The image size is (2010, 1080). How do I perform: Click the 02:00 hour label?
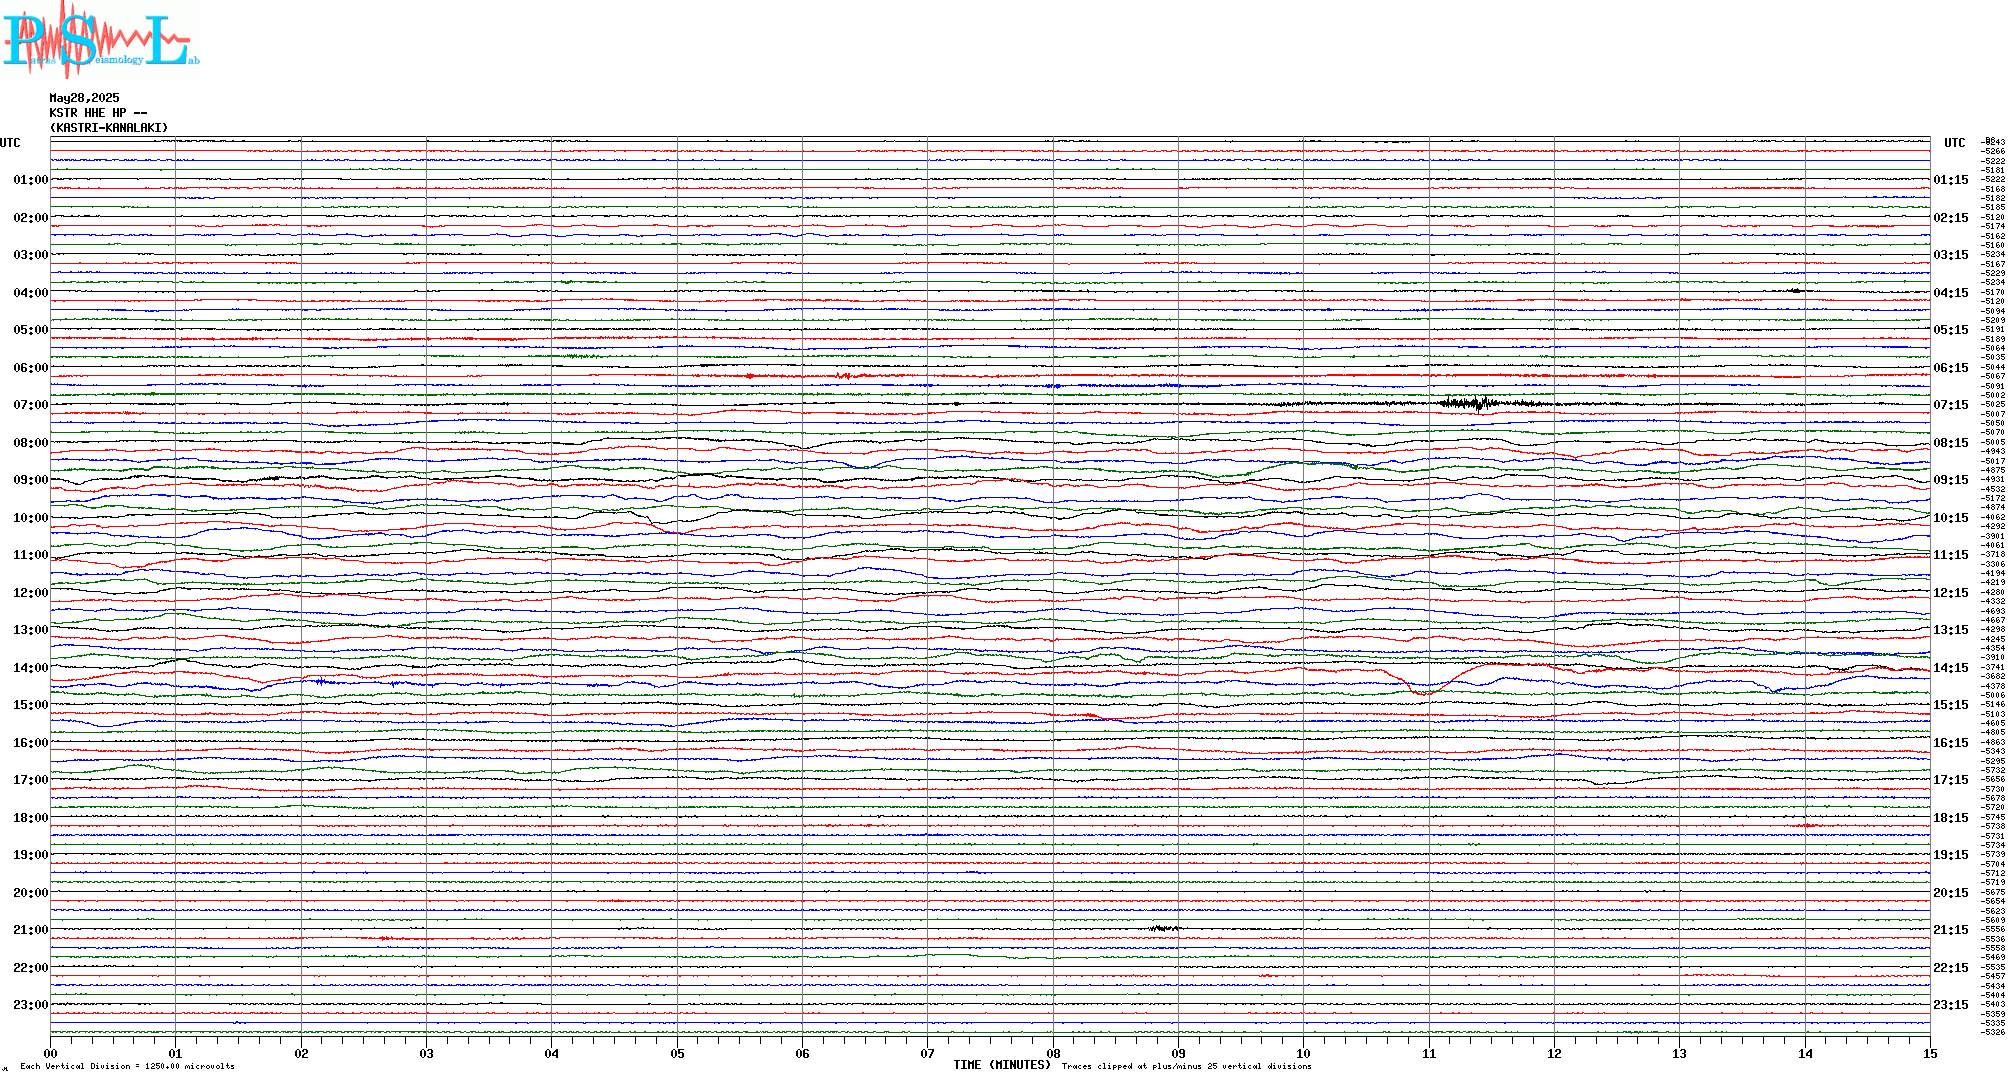pos(31,218)
